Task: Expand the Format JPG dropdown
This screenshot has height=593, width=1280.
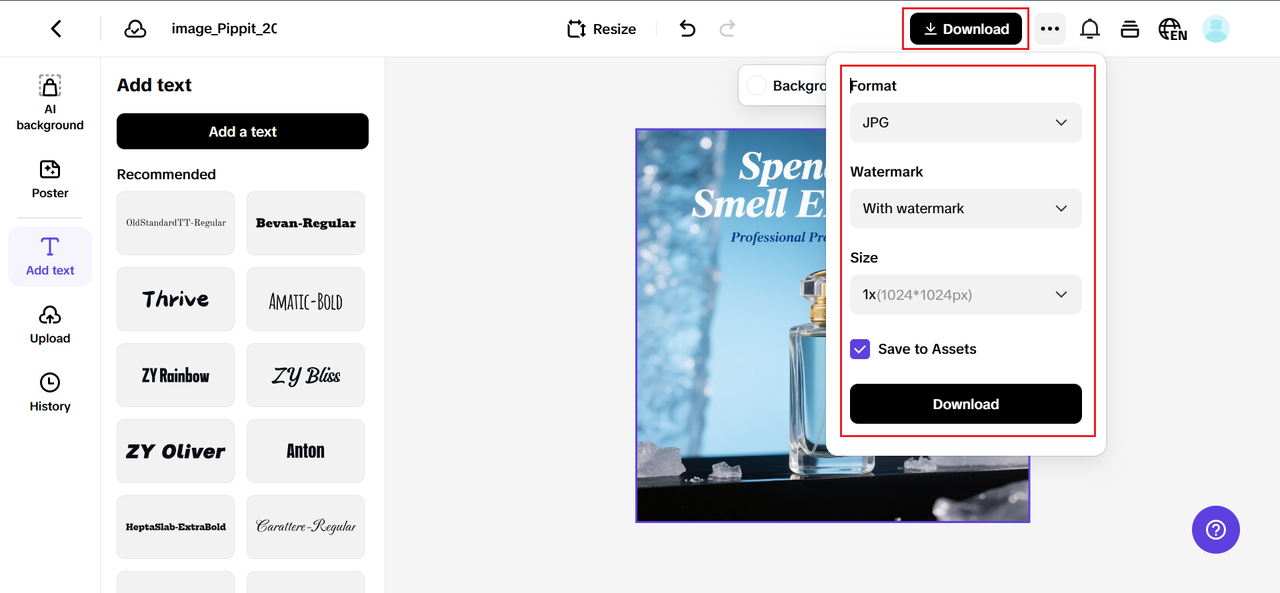Action: pyautogui.click(x=965, y=122)
